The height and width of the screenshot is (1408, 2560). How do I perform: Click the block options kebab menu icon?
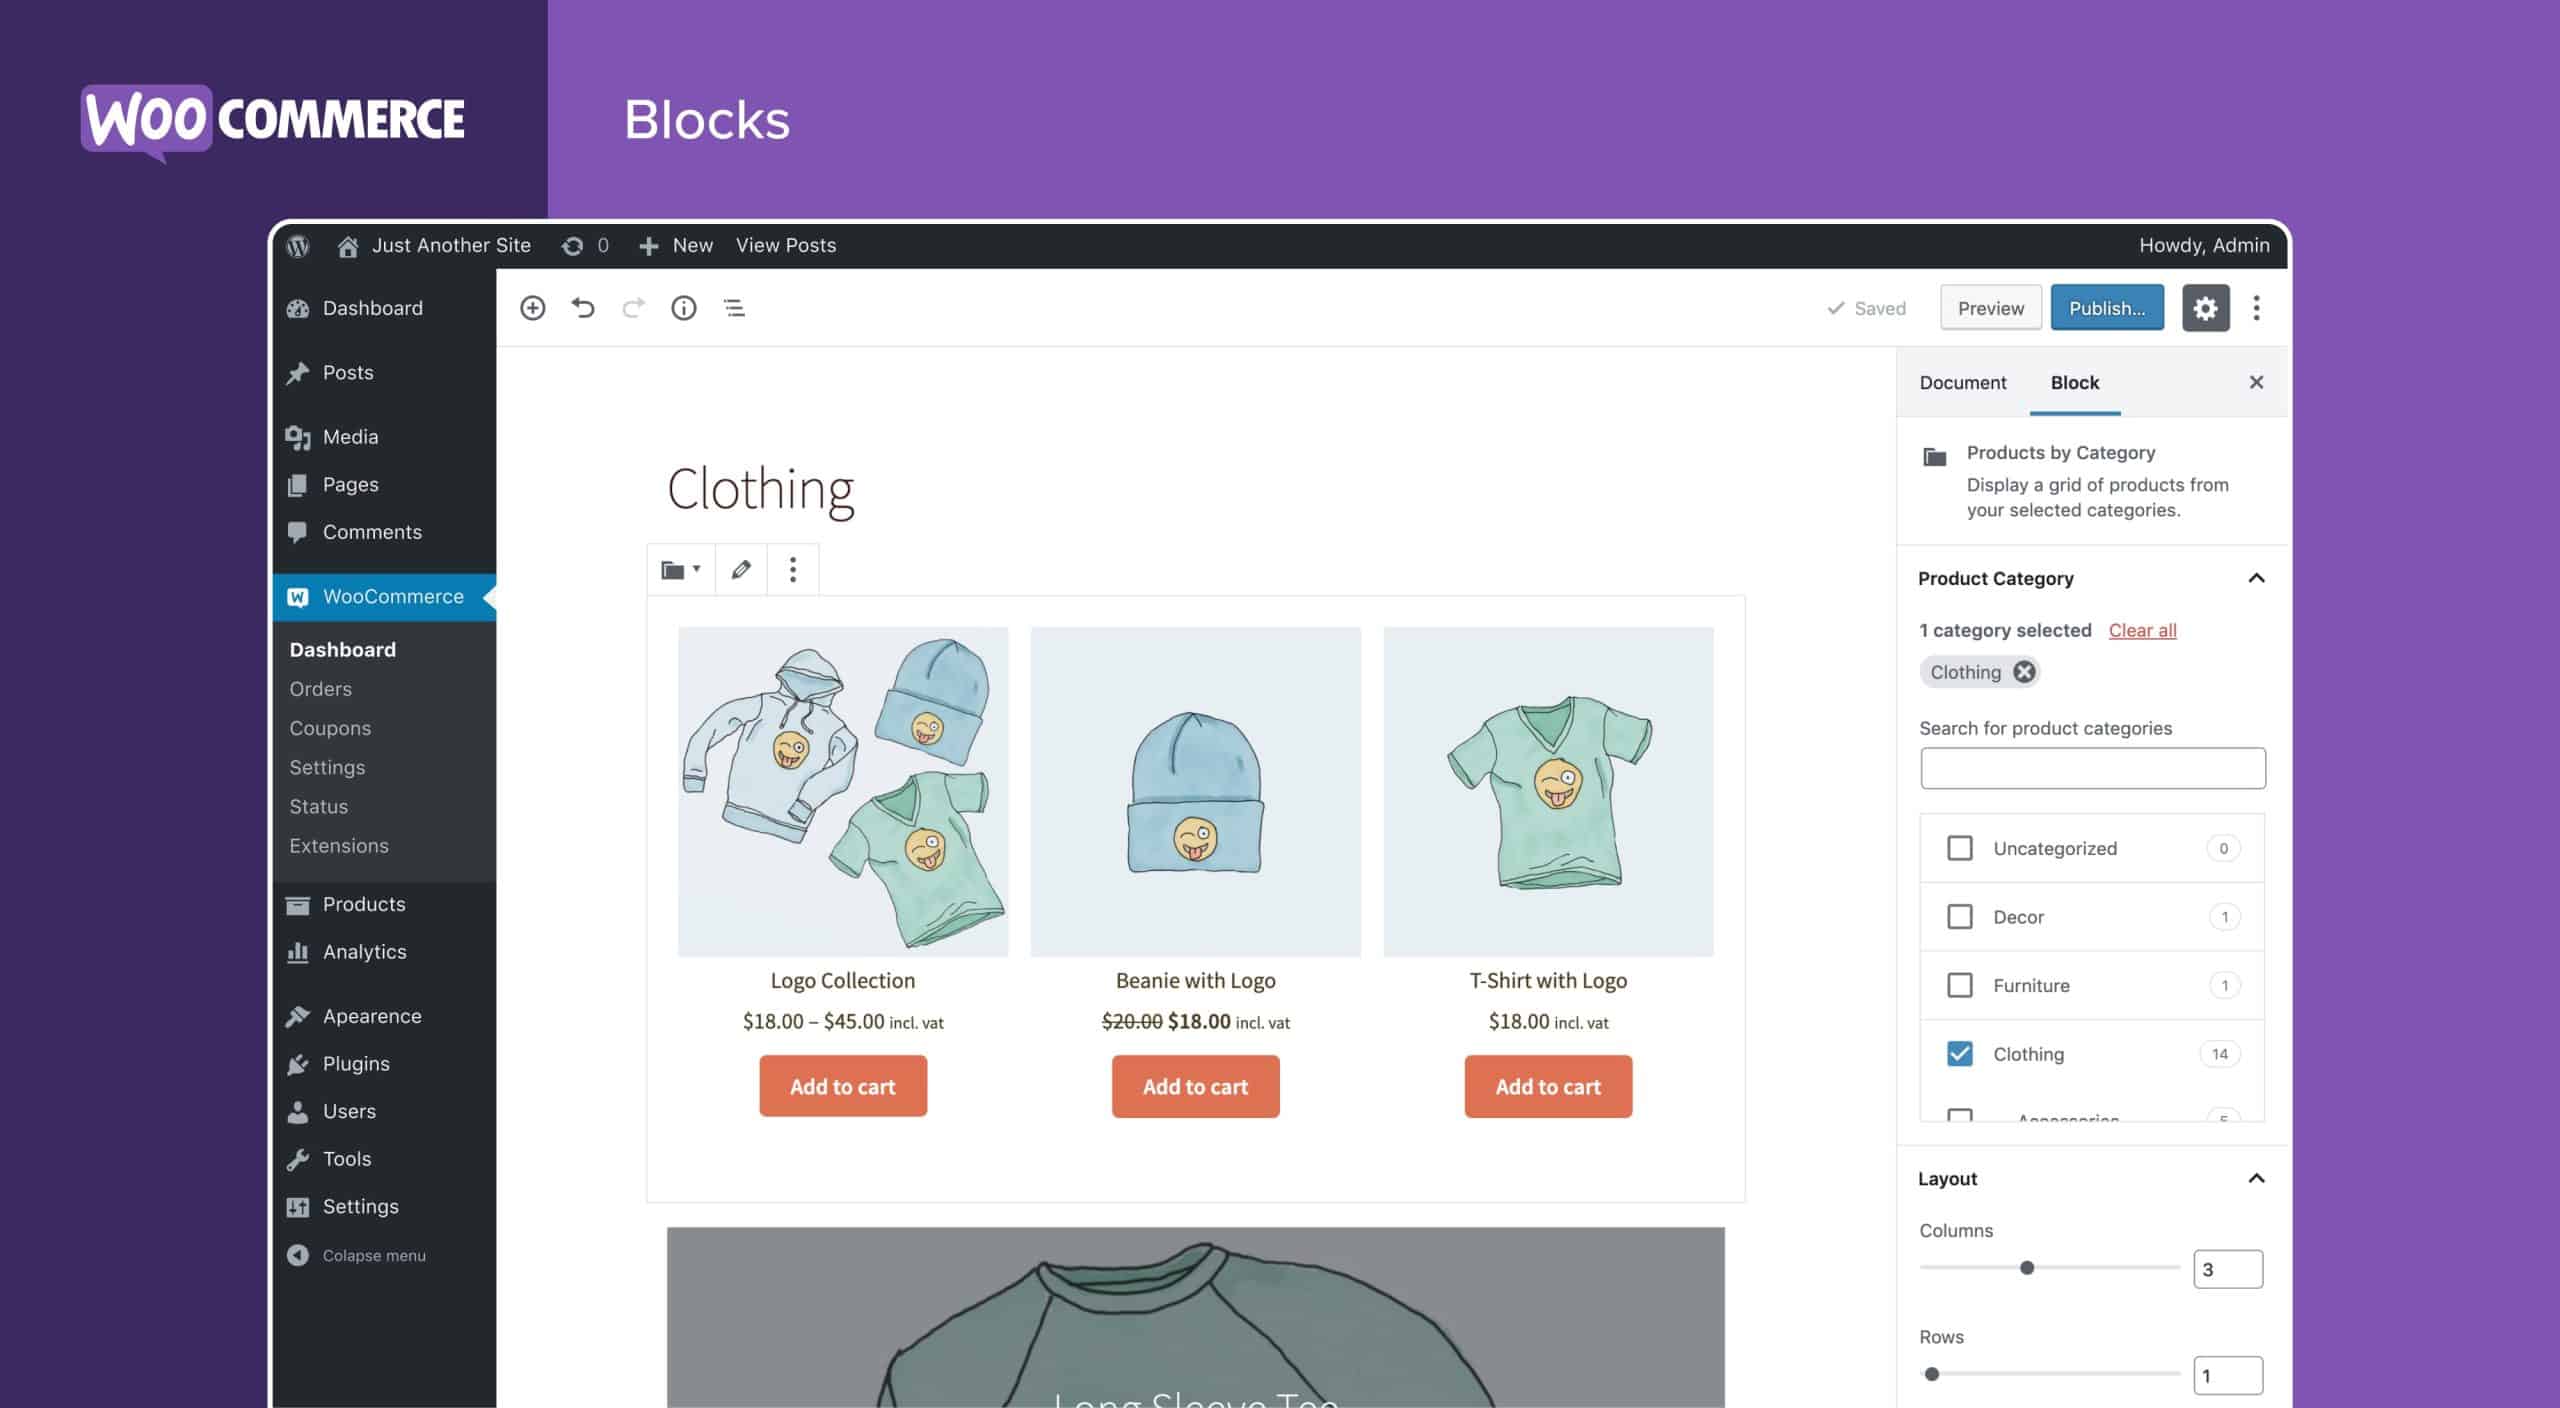792,569
